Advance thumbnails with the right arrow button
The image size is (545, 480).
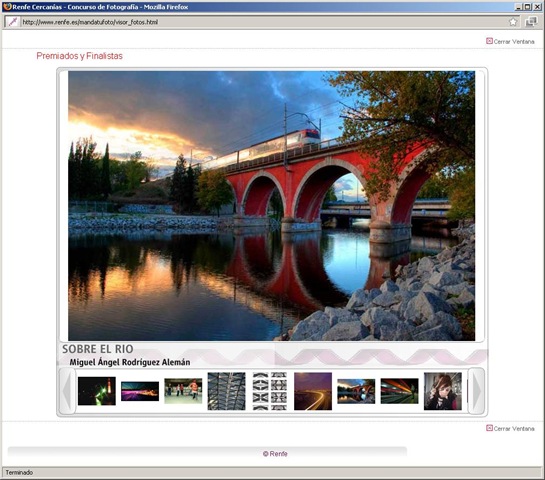click(x=477, y=391)
